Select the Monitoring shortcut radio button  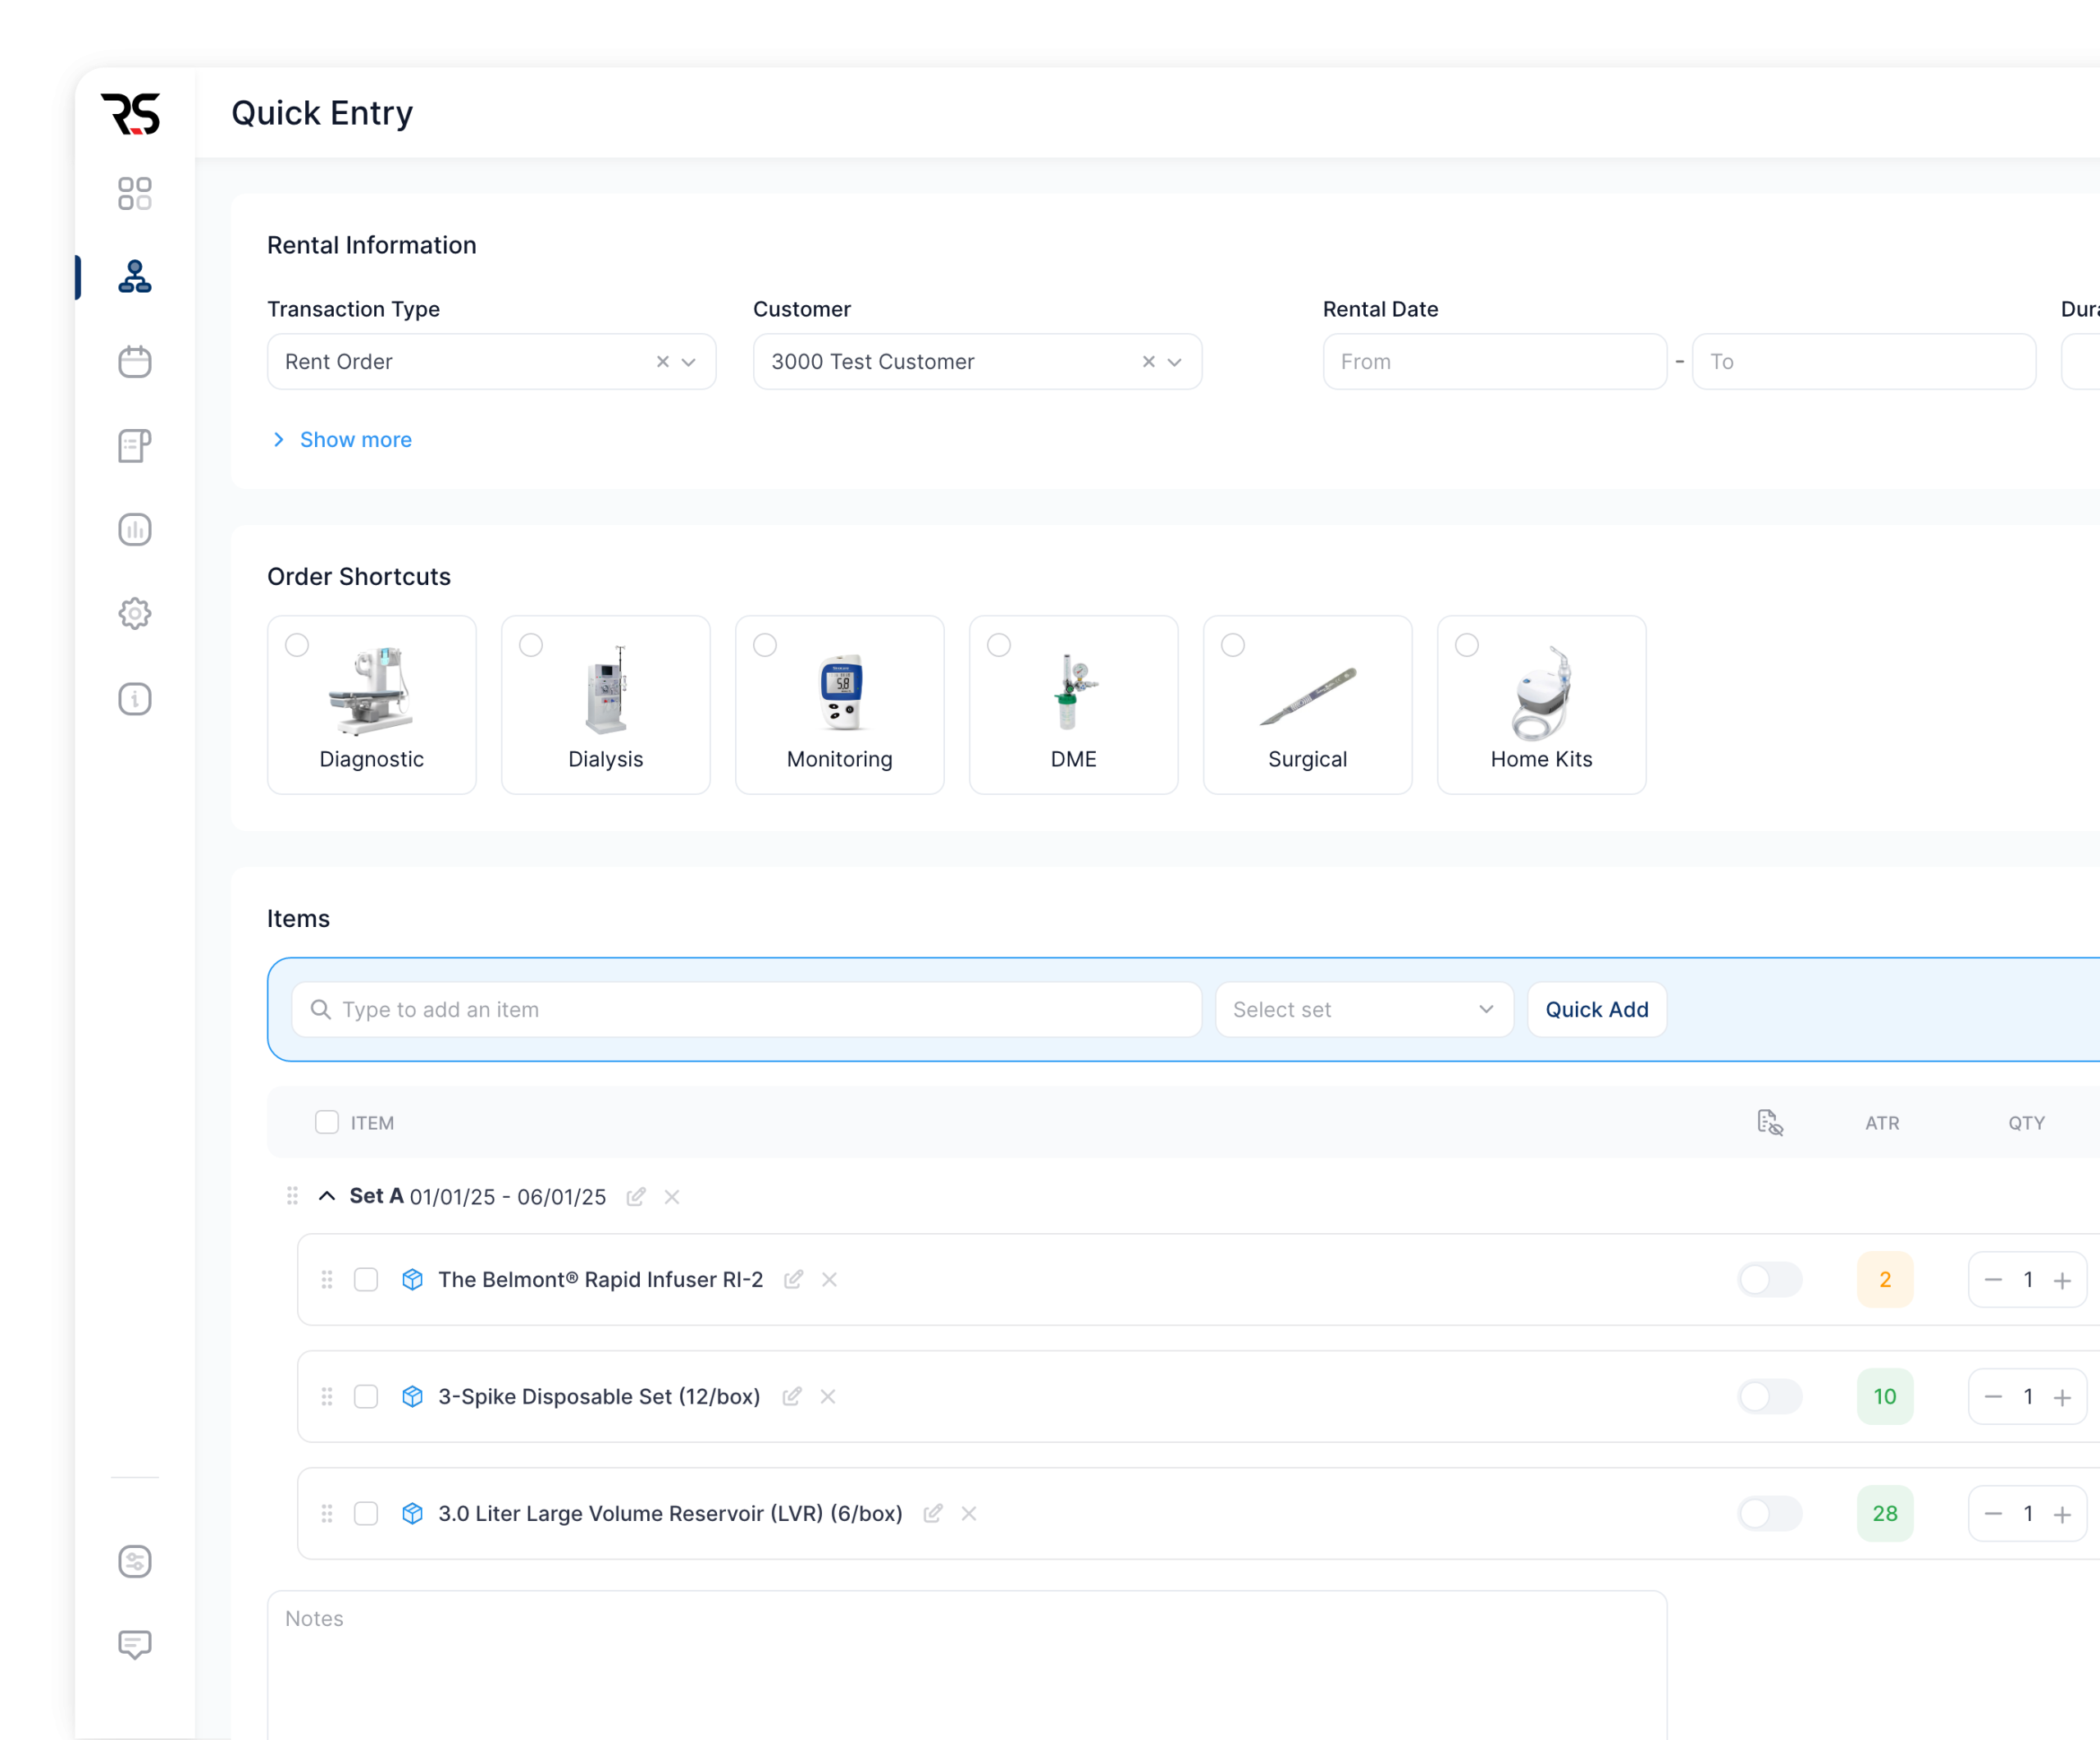pyautogui.click(x=765, y=645)
